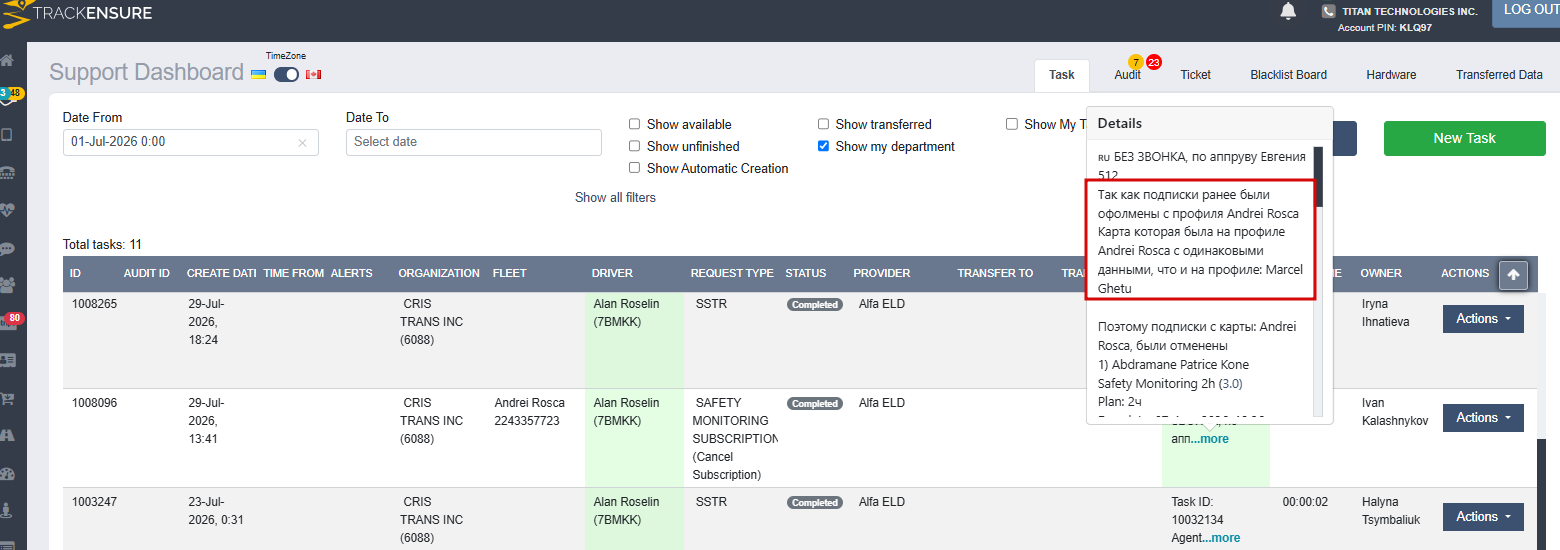
Task: Click the green New Task button
Action: coord(1464,138)
